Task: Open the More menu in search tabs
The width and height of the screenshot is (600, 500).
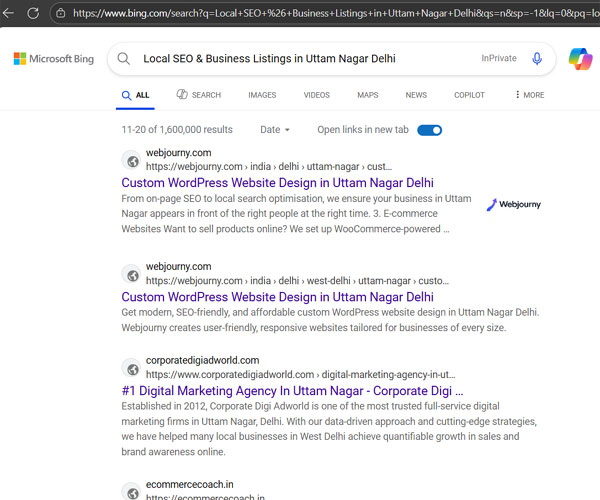Action: click(530, 95)
